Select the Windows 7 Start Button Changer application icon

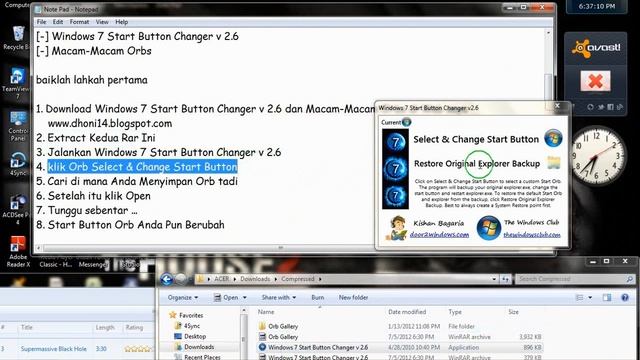click(262, 347)
